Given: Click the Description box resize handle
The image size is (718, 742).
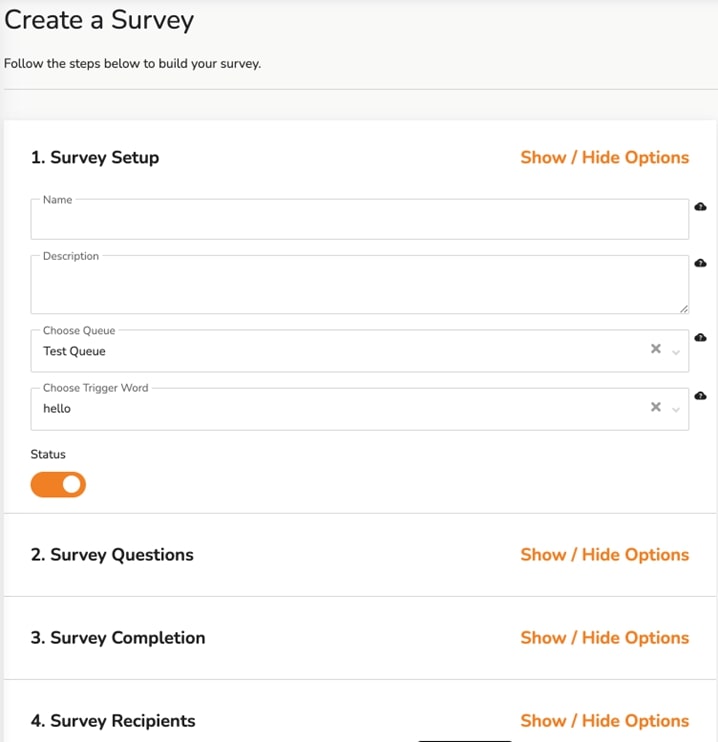Looking at the screenshot, I should tap(684, 309).
